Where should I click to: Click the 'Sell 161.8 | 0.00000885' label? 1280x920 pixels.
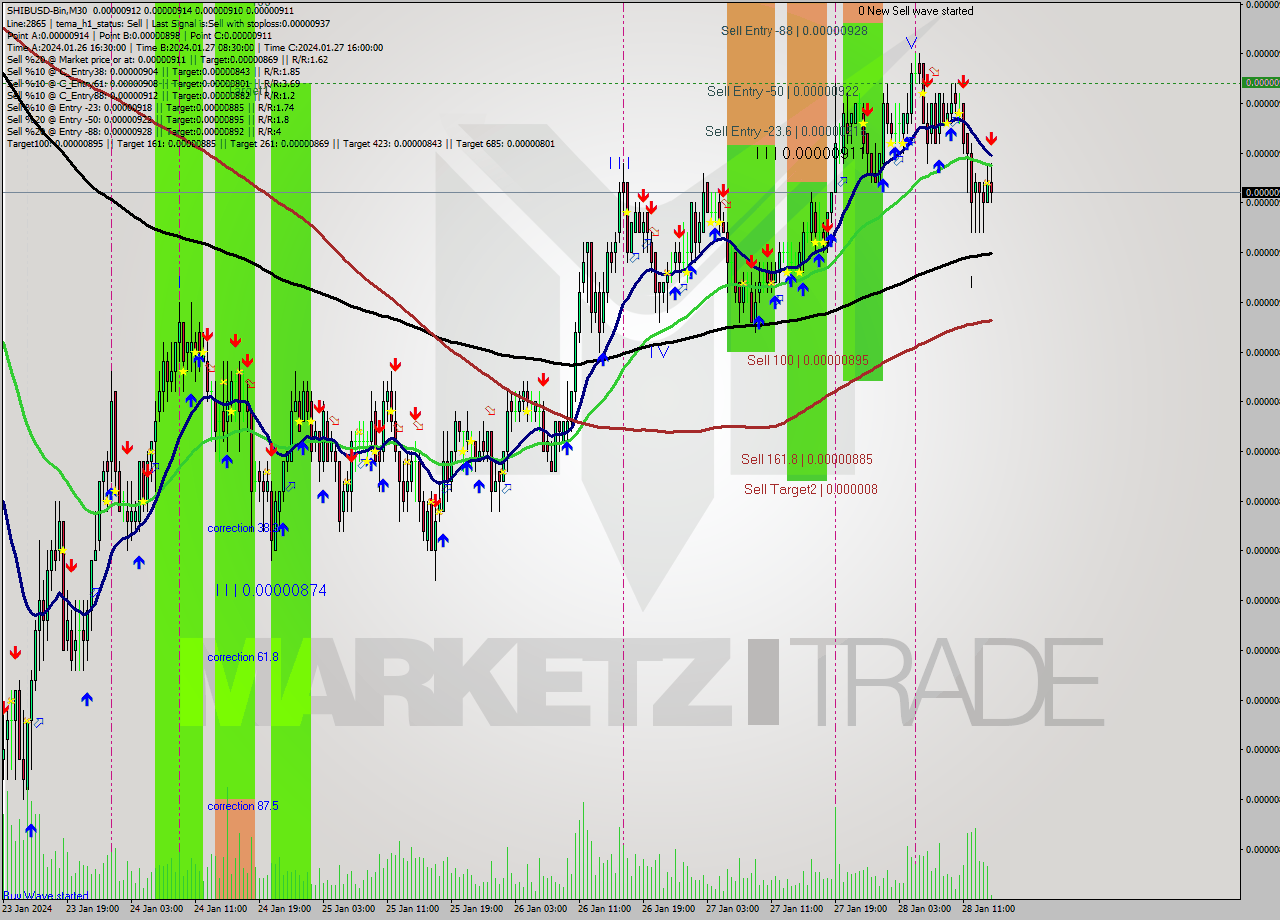(806, 459)
